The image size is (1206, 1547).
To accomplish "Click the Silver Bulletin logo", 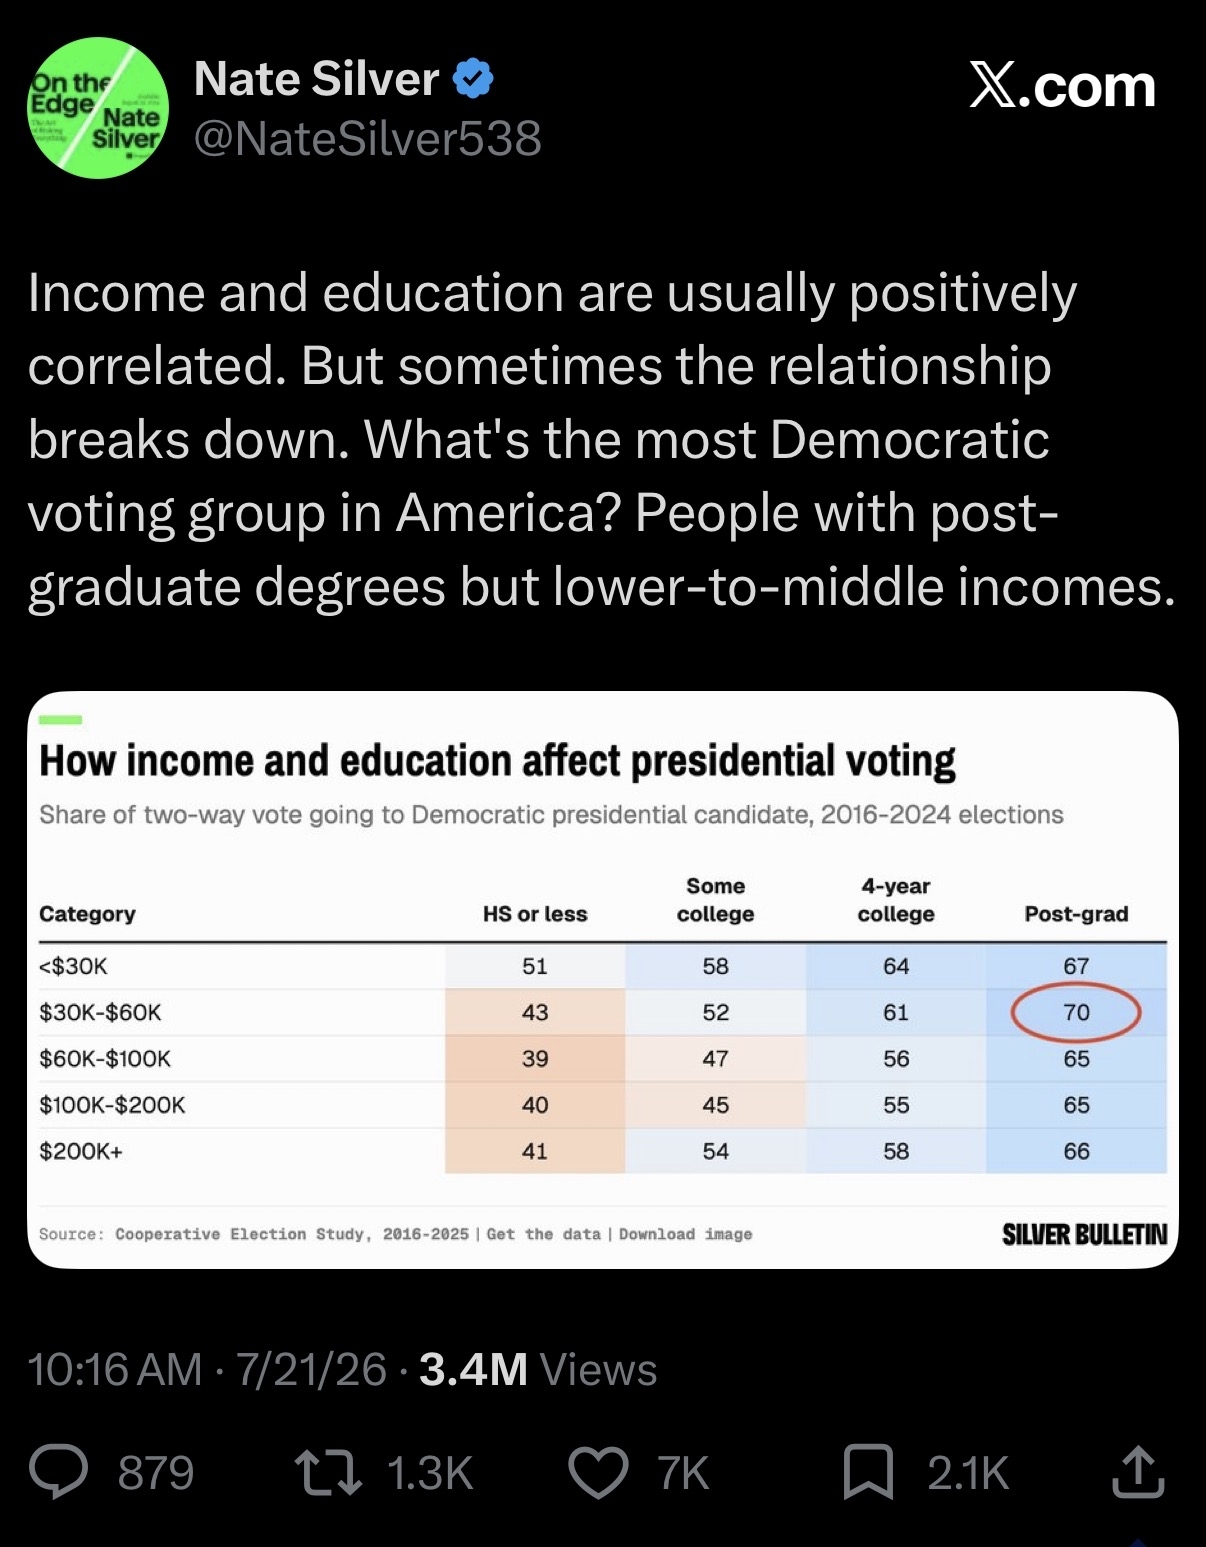I will (x=1084, y=1234).
